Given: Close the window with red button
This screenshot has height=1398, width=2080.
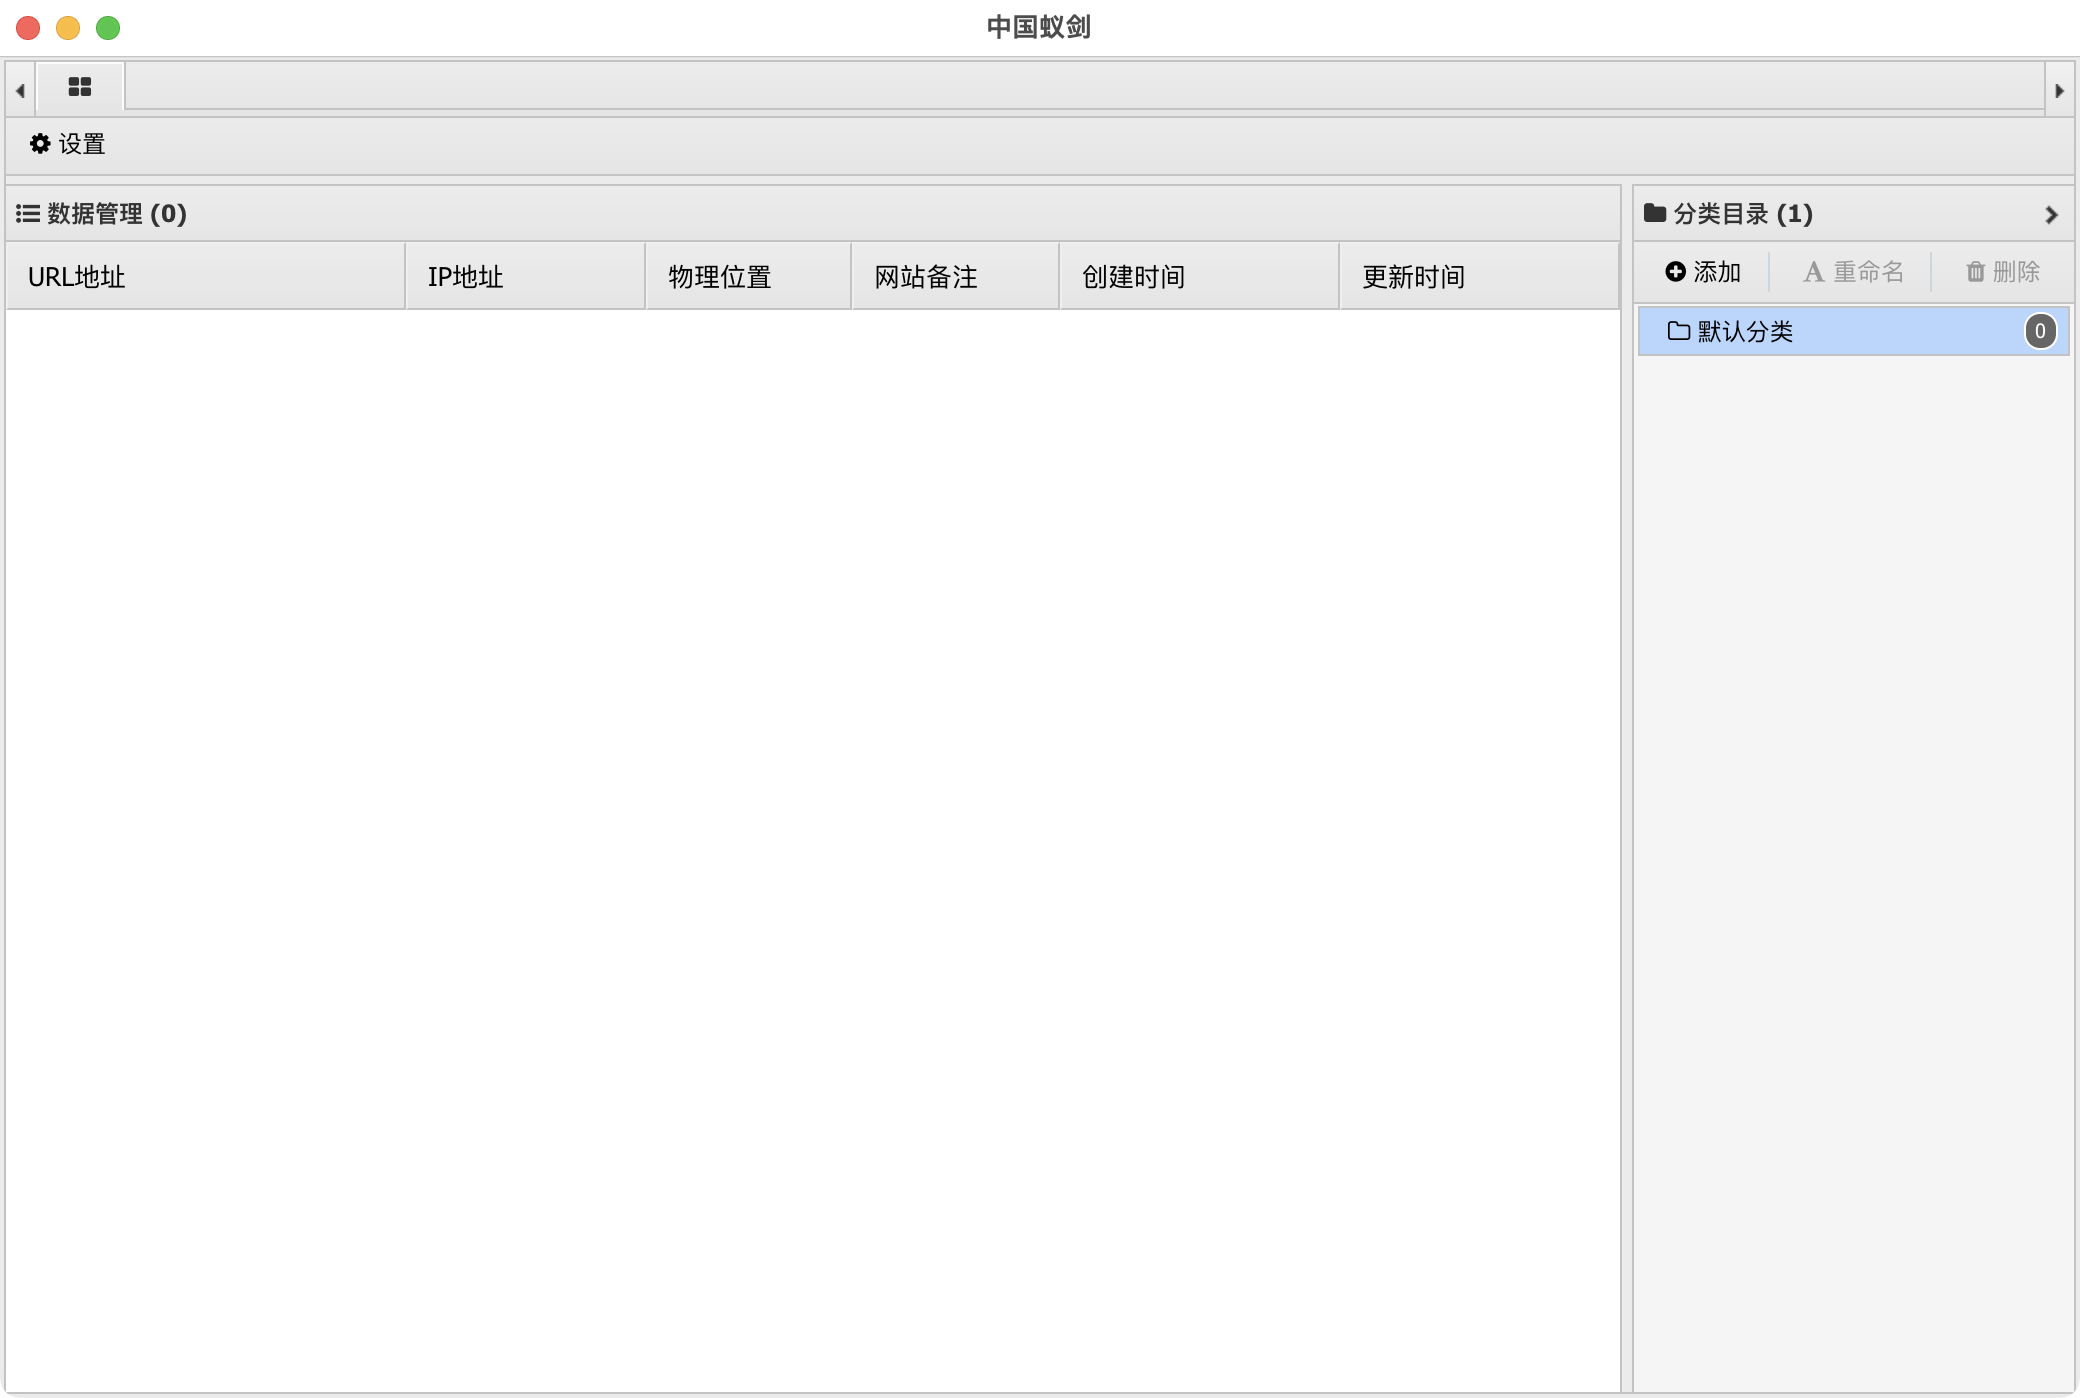Looking at the screenshot, I should tap(28, 28).
